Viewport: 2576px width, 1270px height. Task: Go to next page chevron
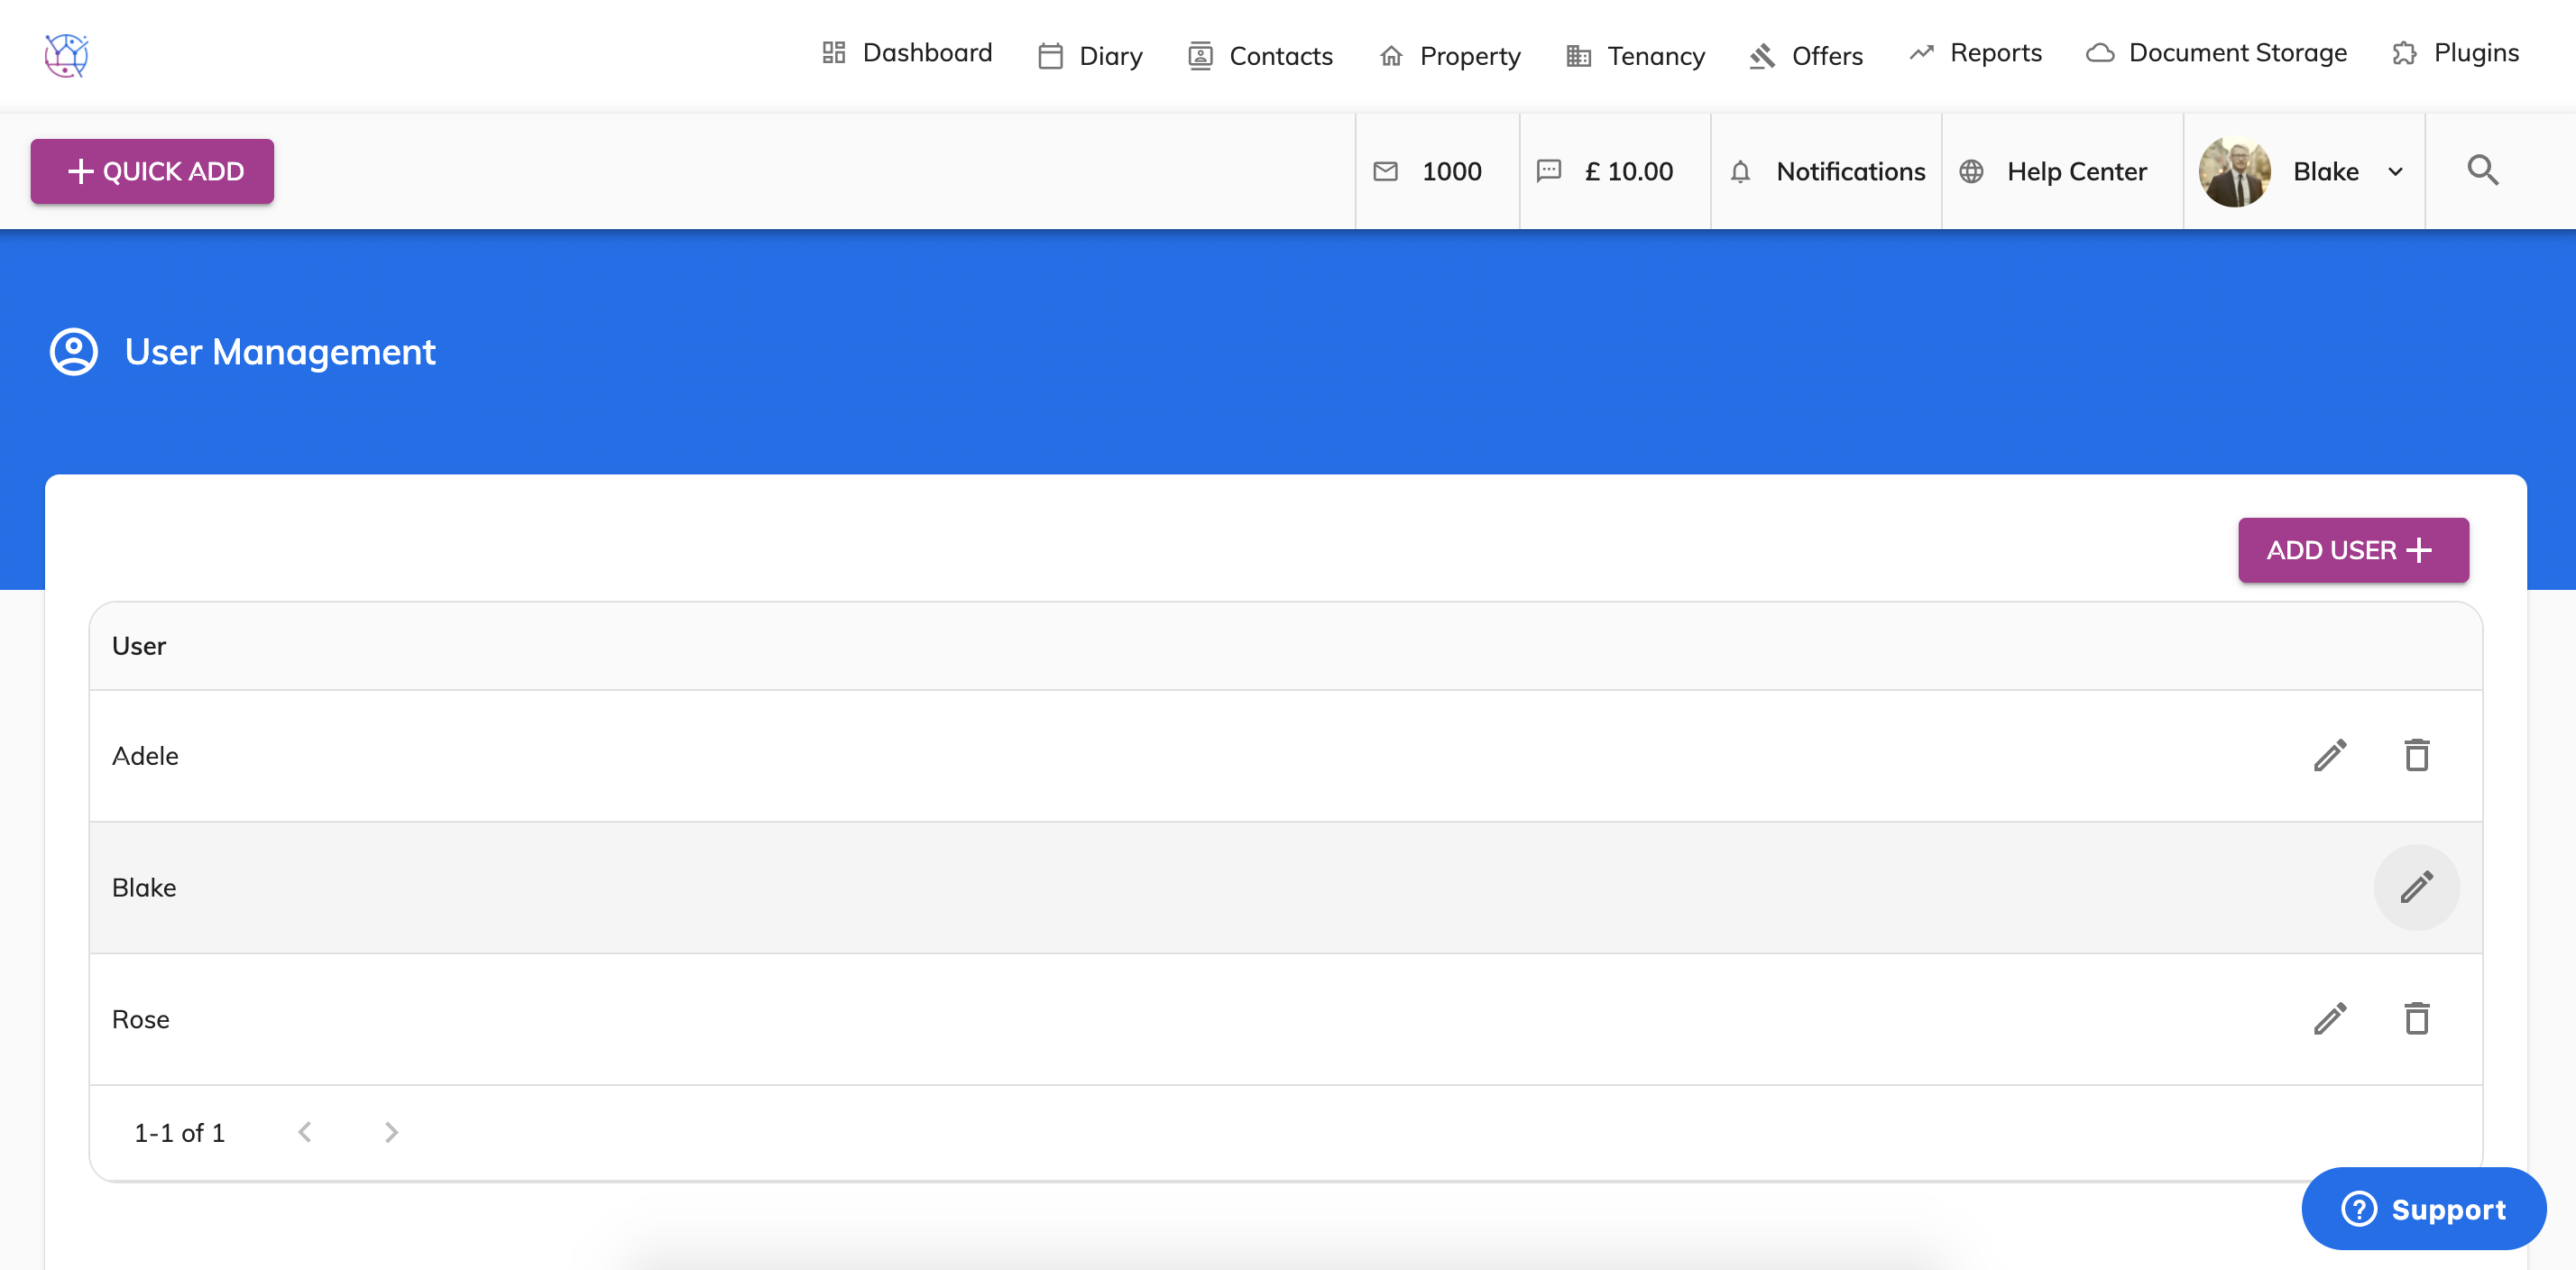391,1132
